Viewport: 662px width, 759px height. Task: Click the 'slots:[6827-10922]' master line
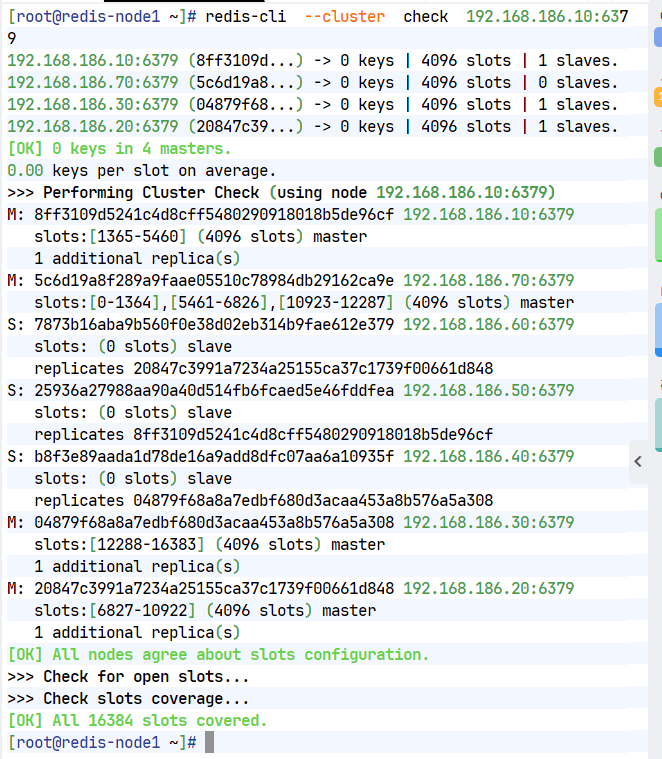click(x=205, y=611)
